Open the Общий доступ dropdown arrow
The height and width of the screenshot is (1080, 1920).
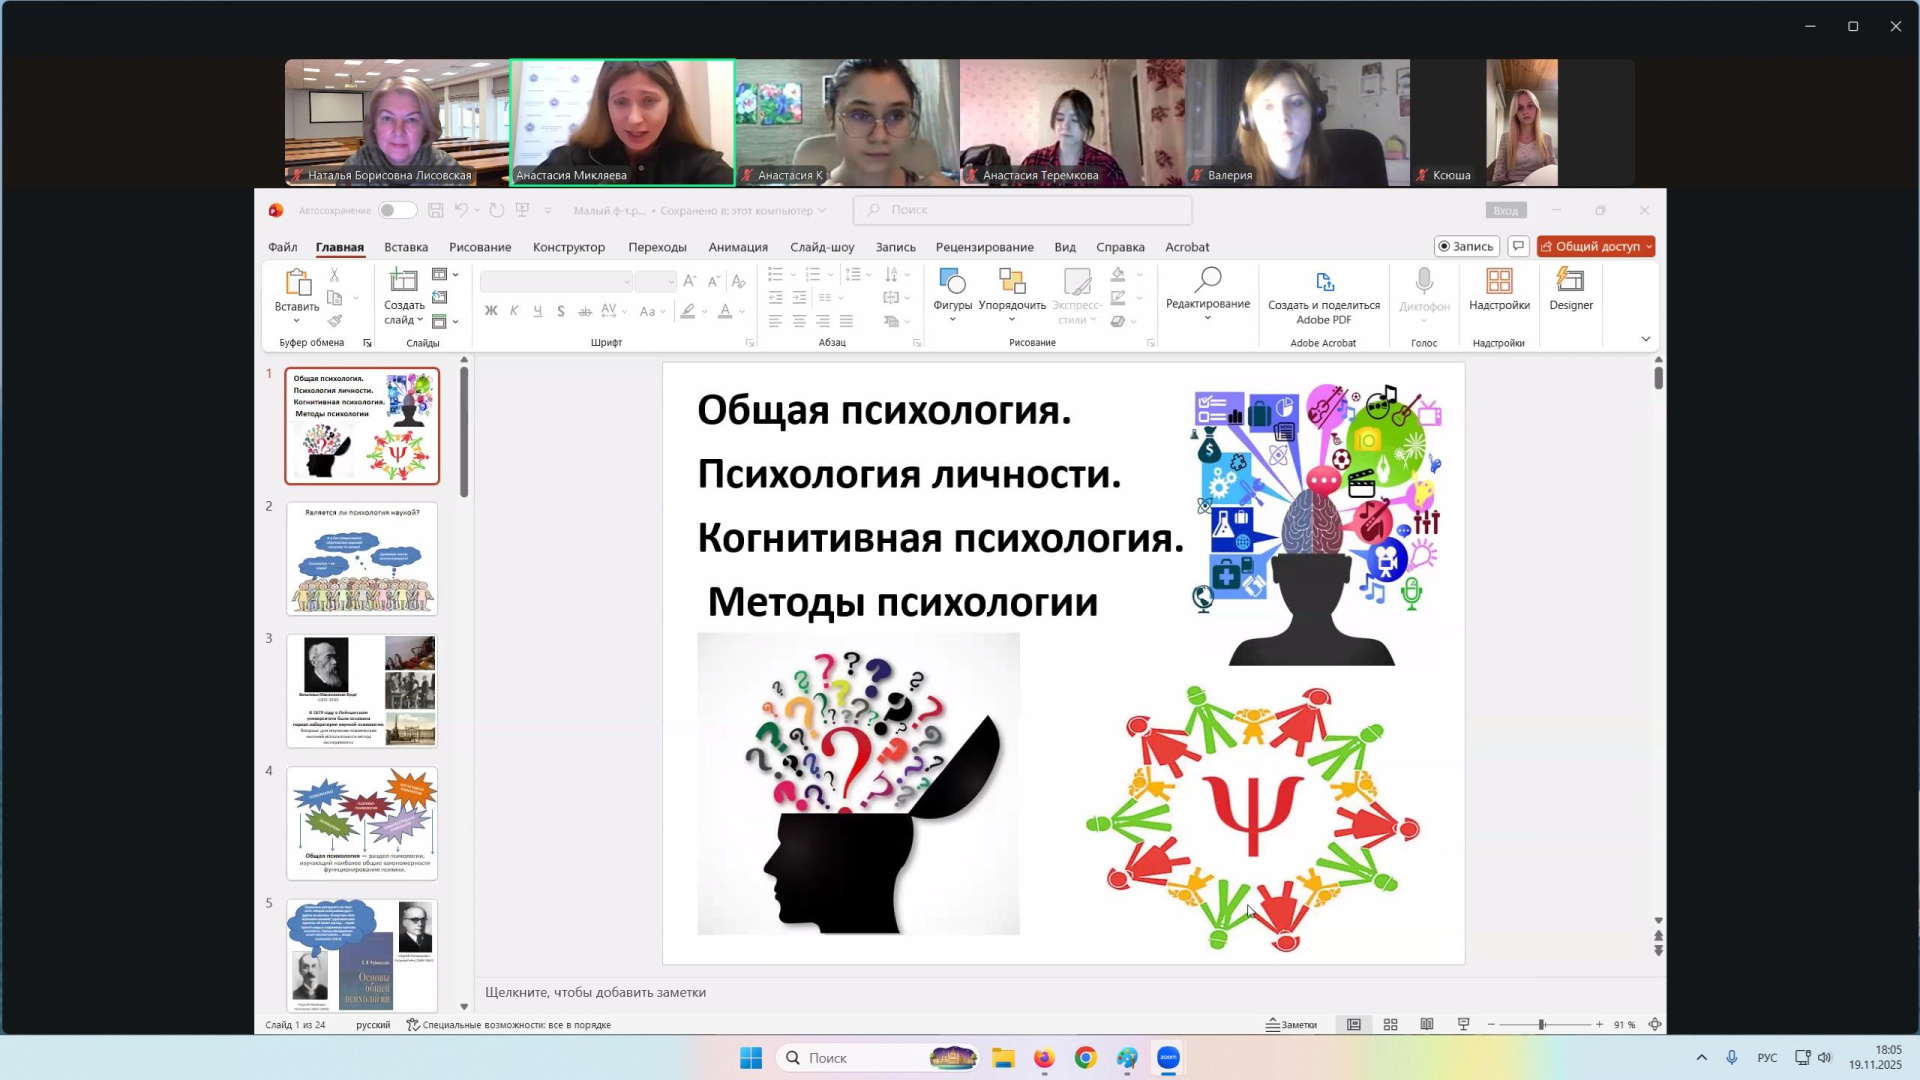coord(1649,247)
